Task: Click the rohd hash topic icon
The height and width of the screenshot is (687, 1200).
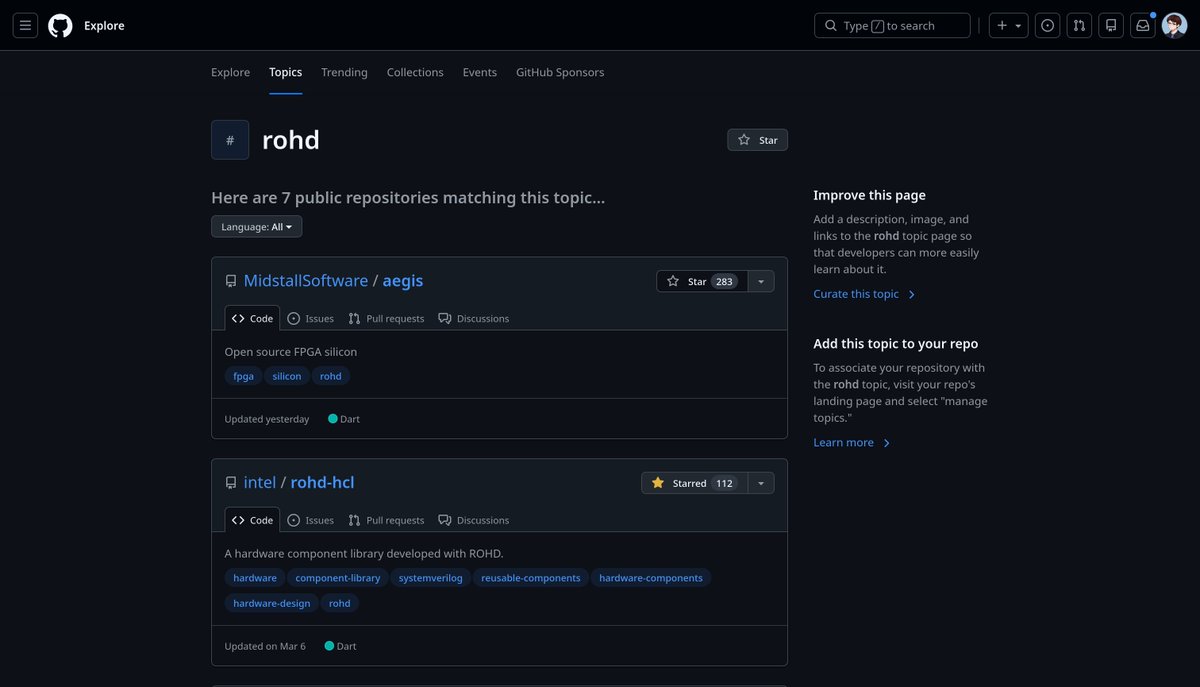Action: 230,140
